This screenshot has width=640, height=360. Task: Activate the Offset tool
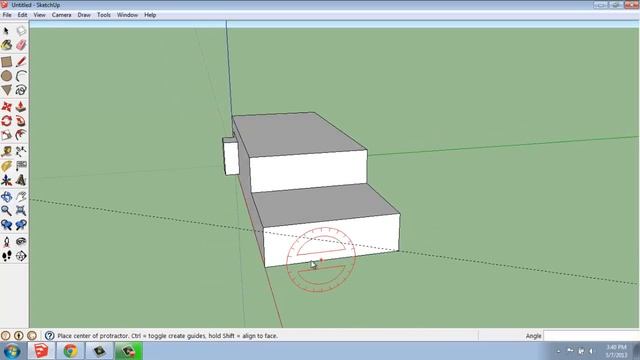(21, 135)
